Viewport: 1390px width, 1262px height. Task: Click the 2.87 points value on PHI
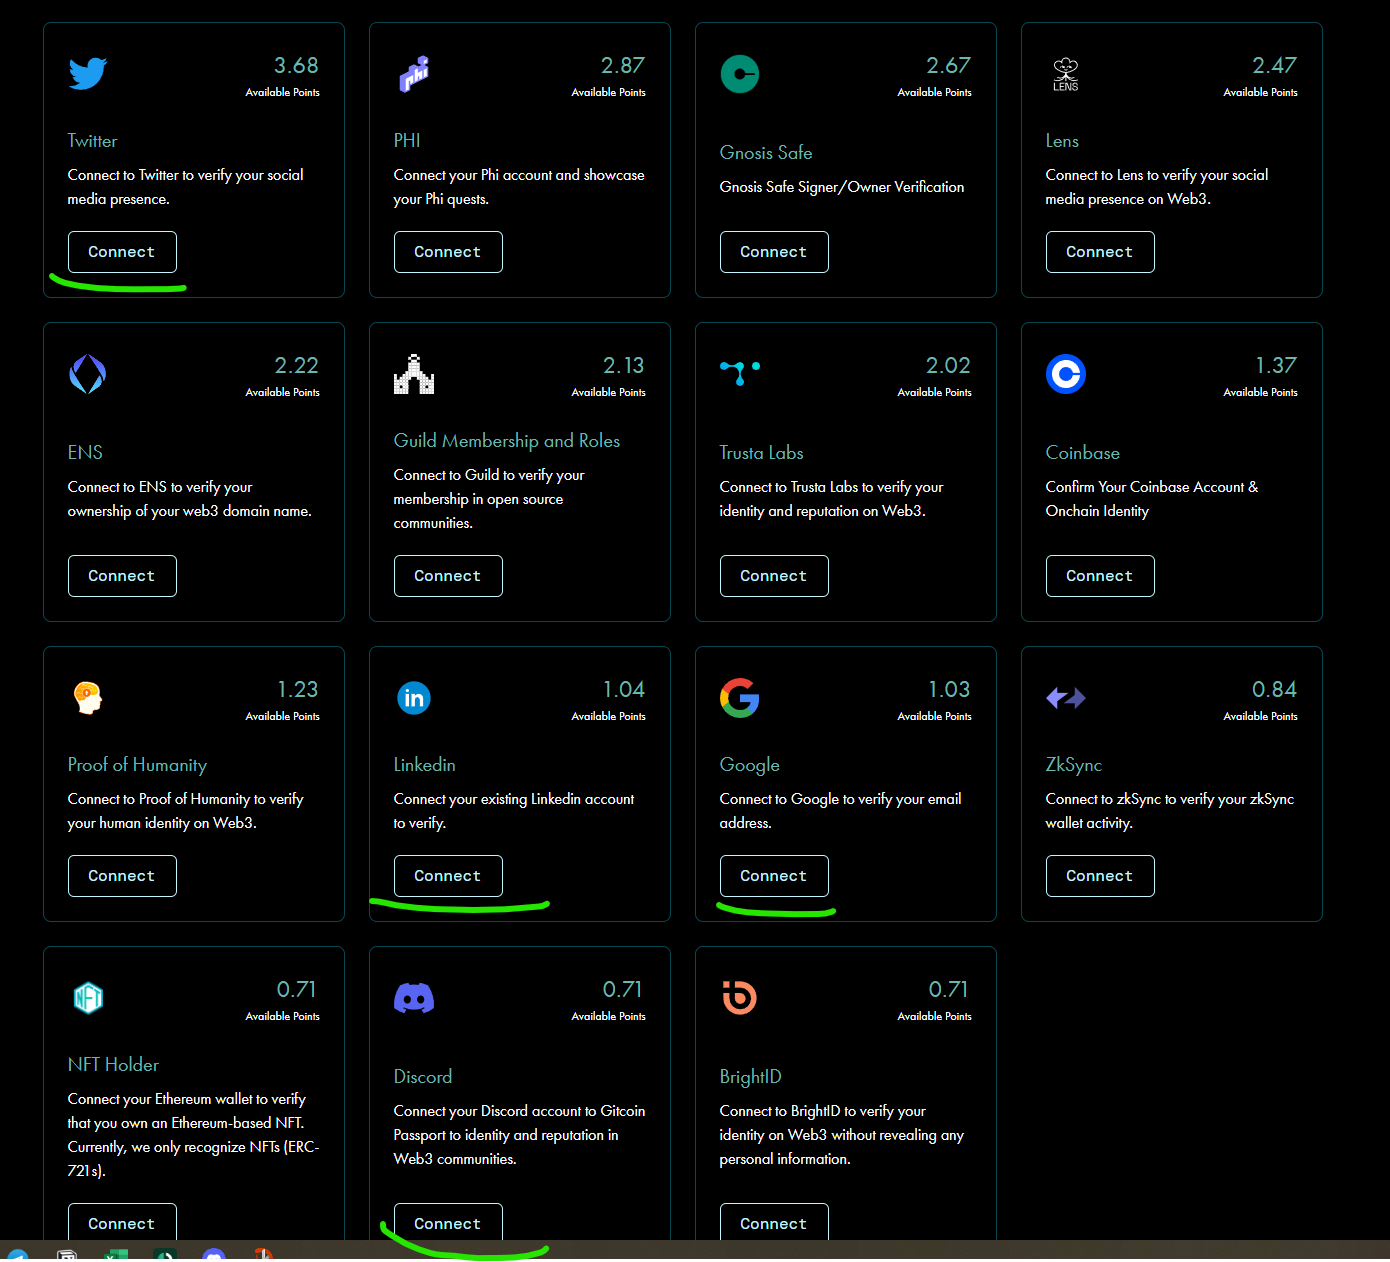pyautogui.click(x=623, y=66)
